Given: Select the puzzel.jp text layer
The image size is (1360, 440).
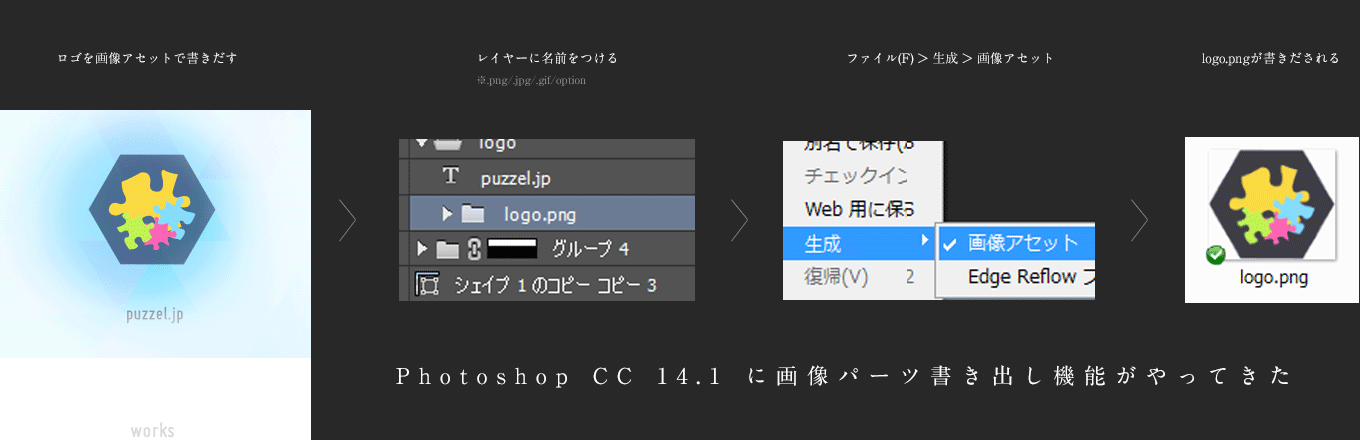Looking at the screenshot, I should pos(515,179).
